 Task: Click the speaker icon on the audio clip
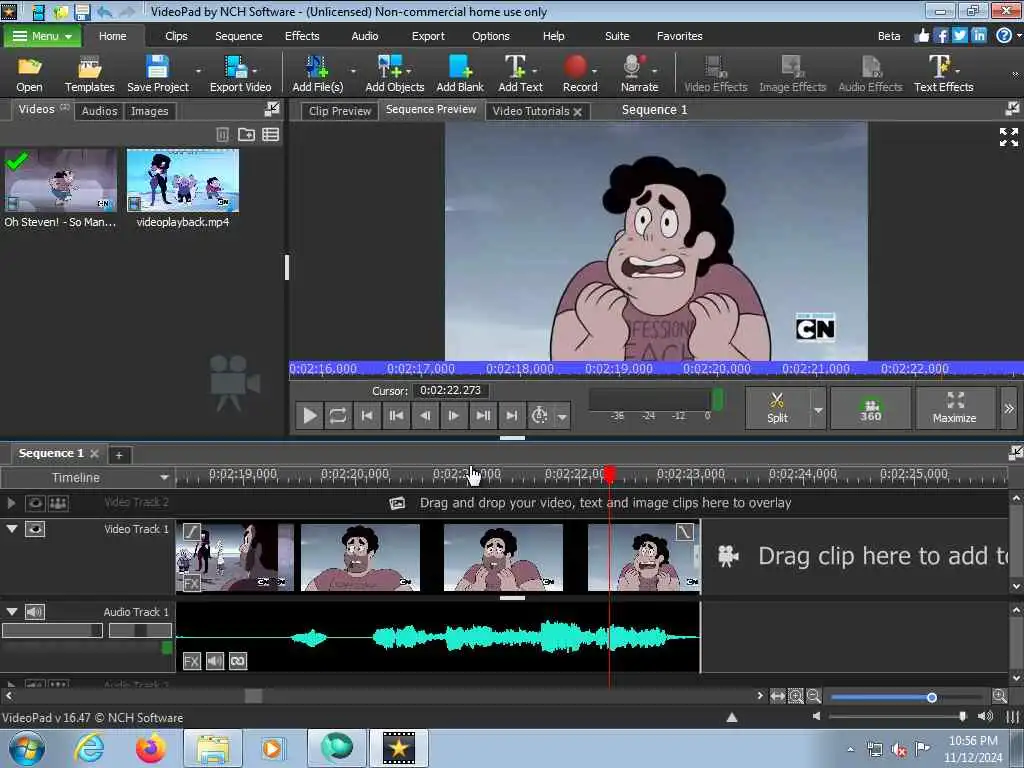pyautogui.click(x=215, y=661)
